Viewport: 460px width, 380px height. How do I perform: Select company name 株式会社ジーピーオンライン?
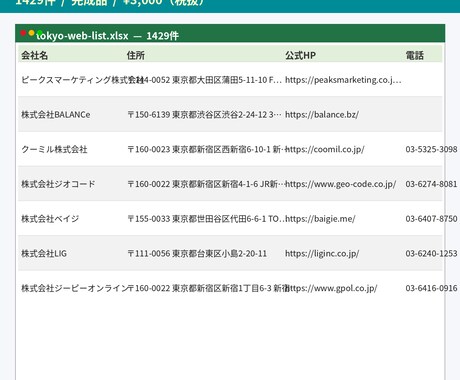75,288
